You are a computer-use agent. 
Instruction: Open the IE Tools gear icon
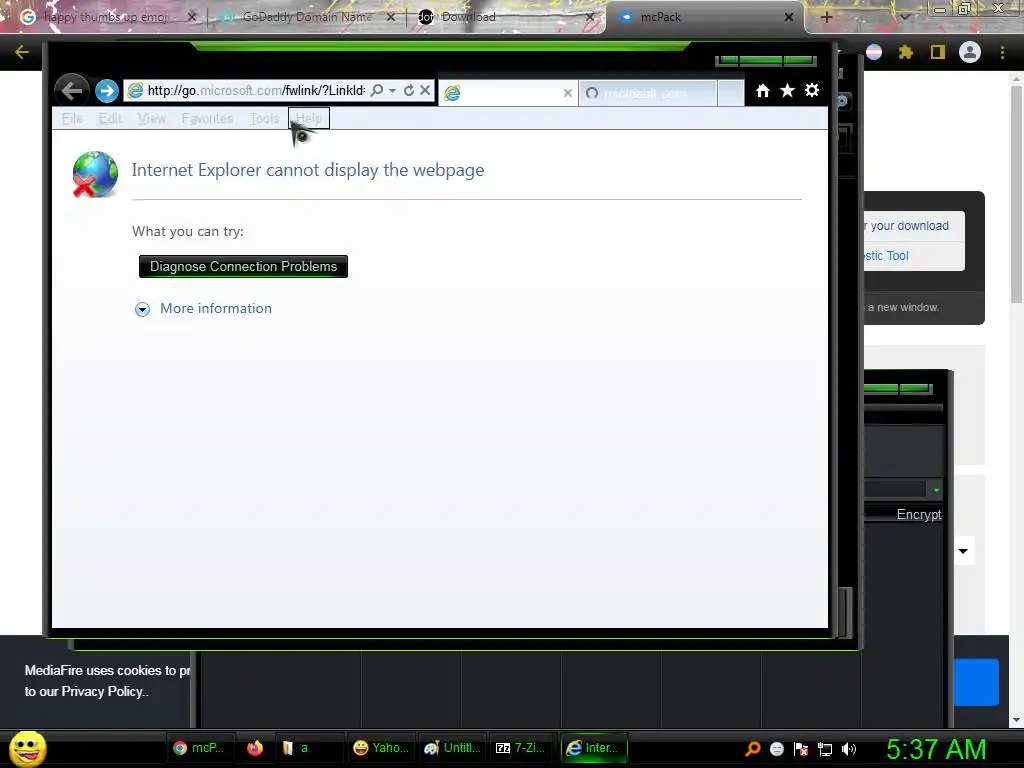pyautogui.click(x=812, y=90)
